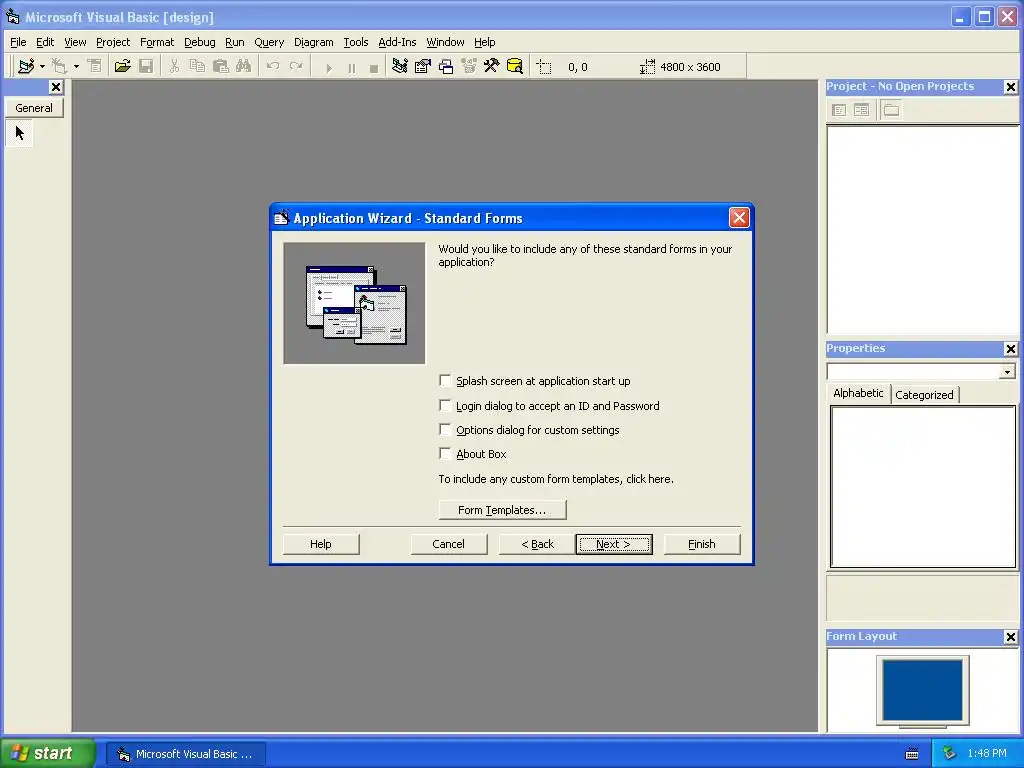Viewport: 1024px width, 768px height.
Task: Open the Edit menu
Action: [x=45, y=42]
